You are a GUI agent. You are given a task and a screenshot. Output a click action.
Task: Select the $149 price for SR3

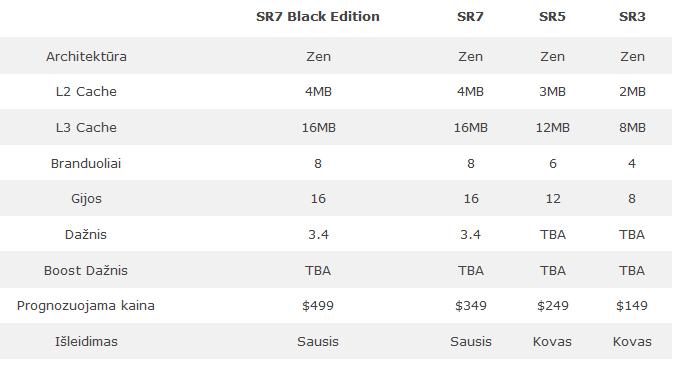[632, 306]
